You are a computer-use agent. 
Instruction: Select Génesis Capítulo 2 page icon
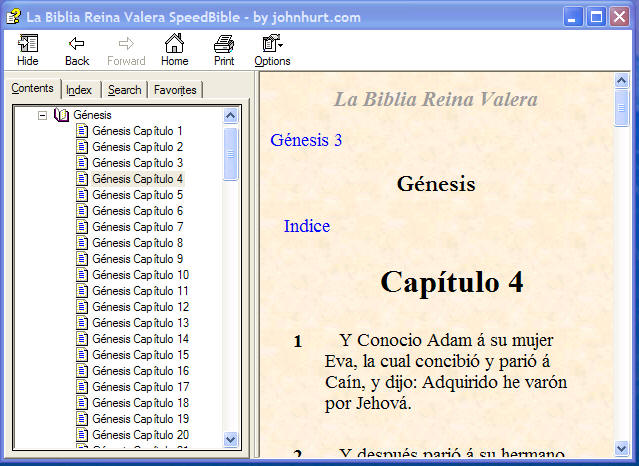tap(82, 147)
